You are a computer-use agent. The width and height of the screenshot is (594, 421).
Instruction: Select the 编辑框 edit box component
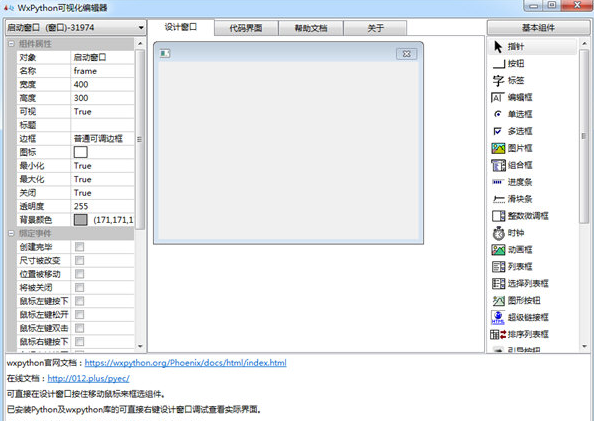(x=512, y=97)
